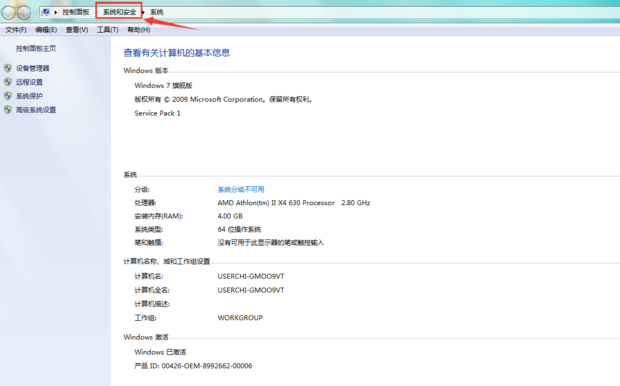The height and width of the screenshot is (386, 620).
Task: Expand the arrow before 控制面板 breadcrumb
Action: pos(56,12)
